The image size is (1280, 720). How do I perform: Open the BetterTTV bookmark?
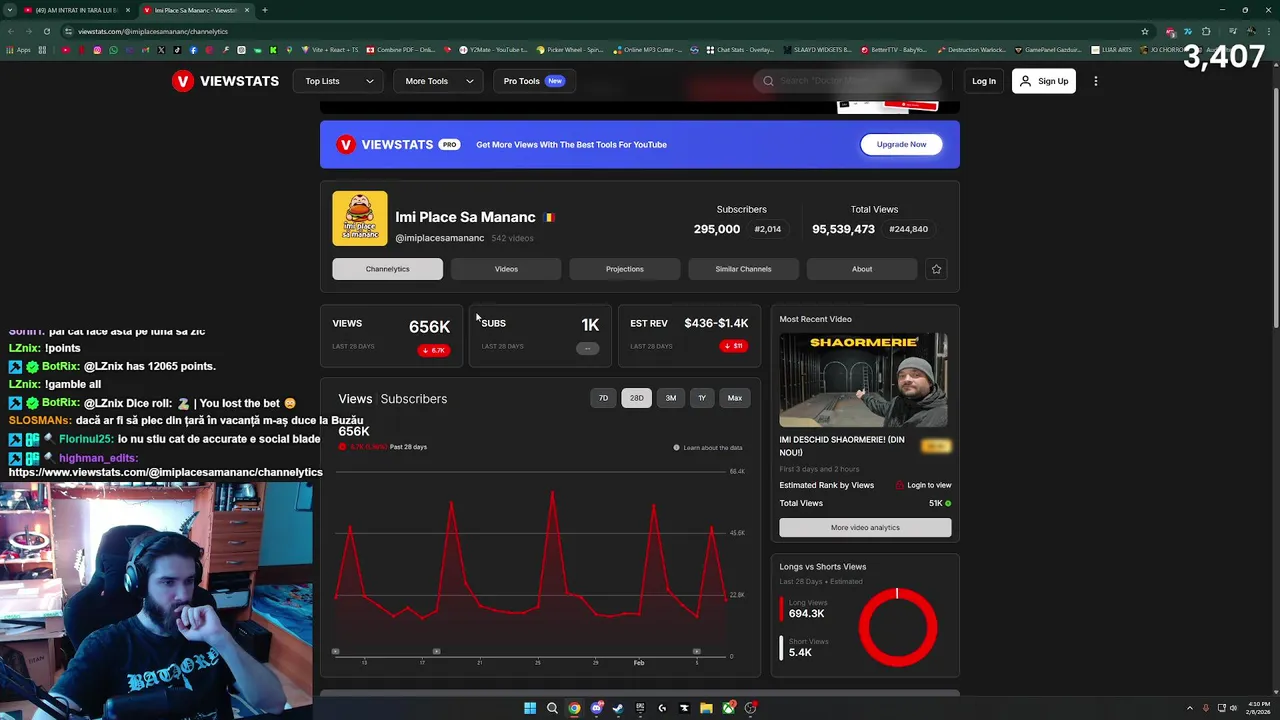click(x=893, y=50)
